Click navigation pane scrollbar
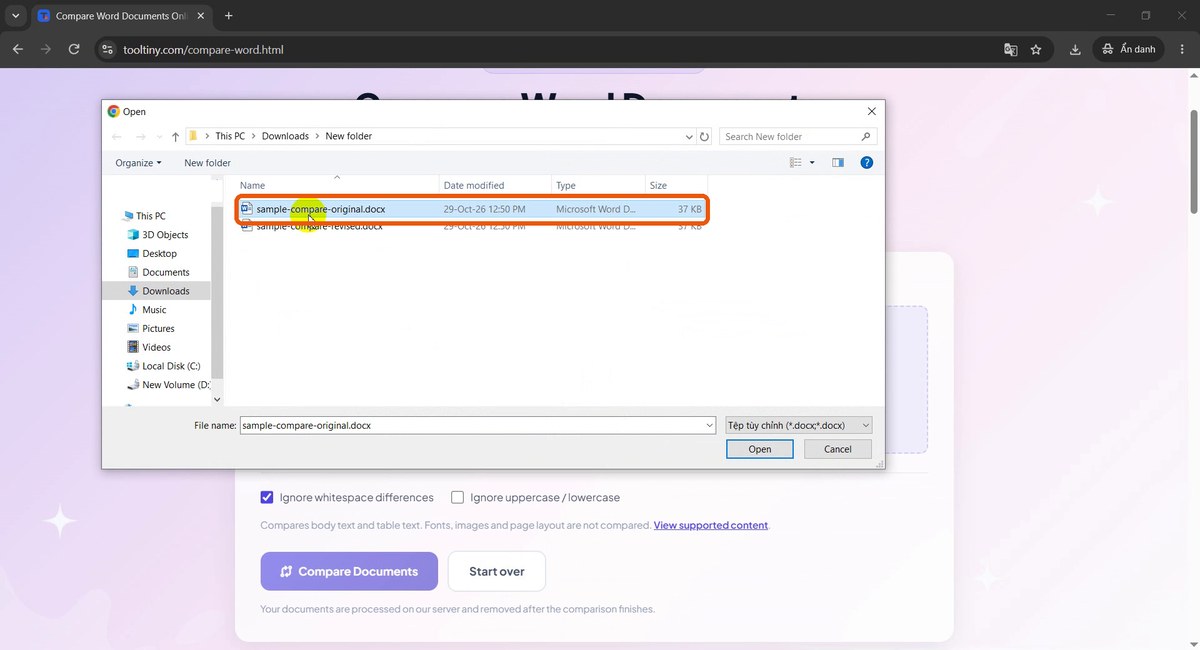1200x650 pixels. [218, 292]
